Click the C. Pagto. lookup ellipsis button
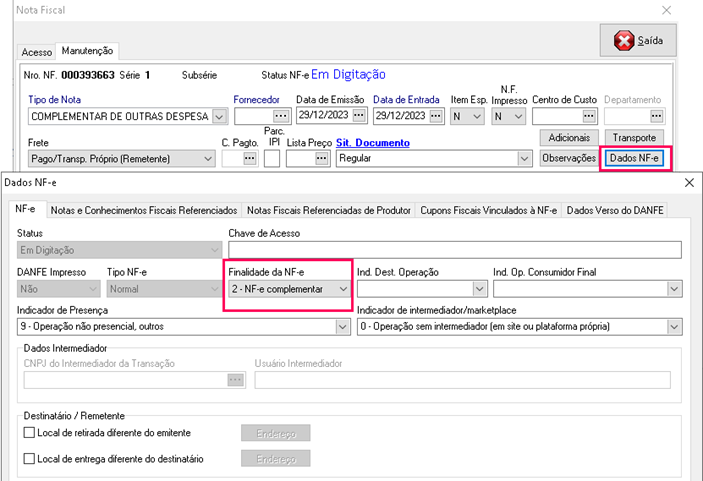The height and width of the screenshot is (481, 703). [x=250, y=158]
